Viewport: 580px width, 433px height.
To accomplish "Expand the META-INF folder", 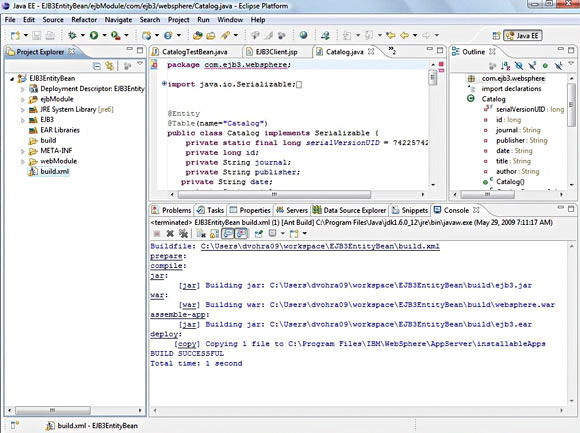I will [23, 151].
